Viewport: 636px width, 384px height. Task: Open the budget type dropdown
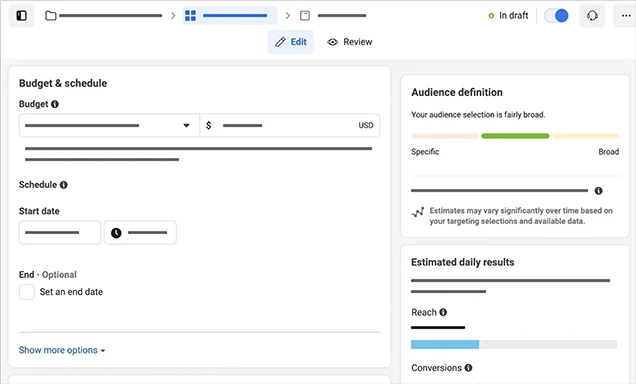point(109,125)
